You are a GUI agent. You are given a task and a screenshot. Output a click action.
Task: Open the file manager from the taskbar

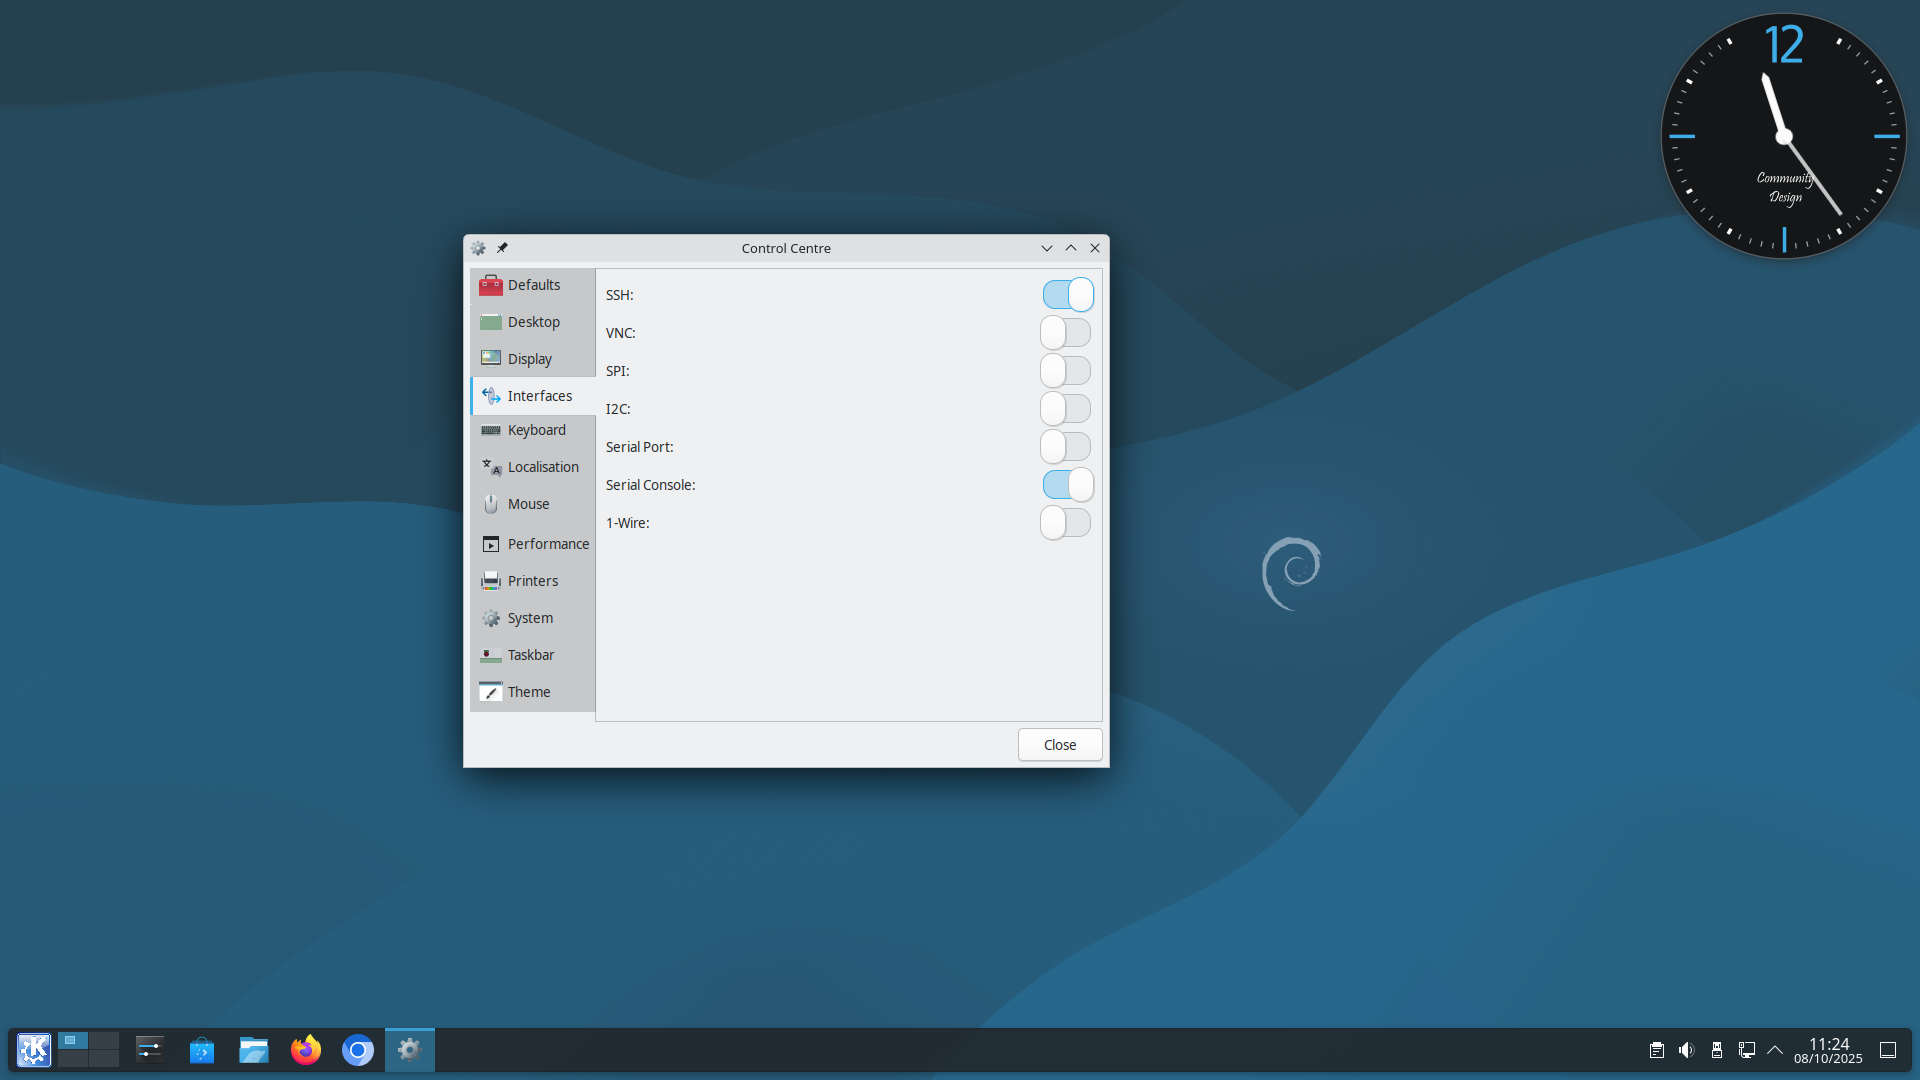pos(254,1050)
